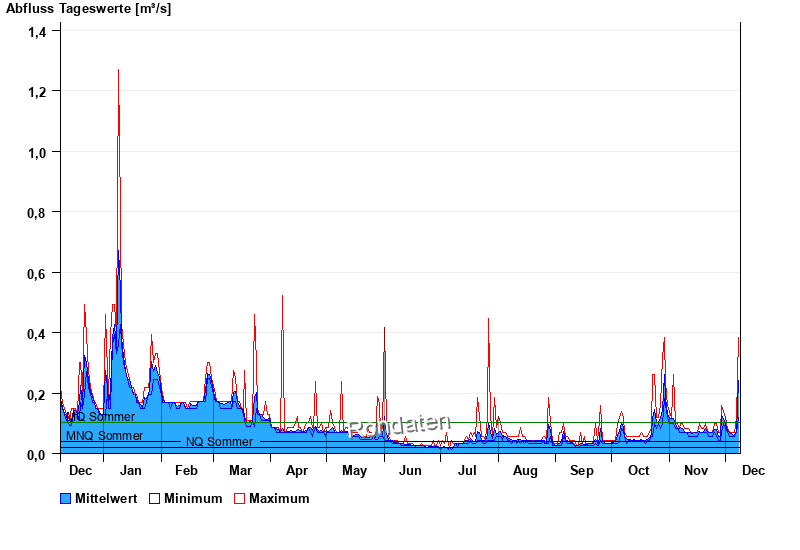This screenshot has width=800, height=550.
Task: Click the 0,0 value on y-axis
Action: [37, 454]
